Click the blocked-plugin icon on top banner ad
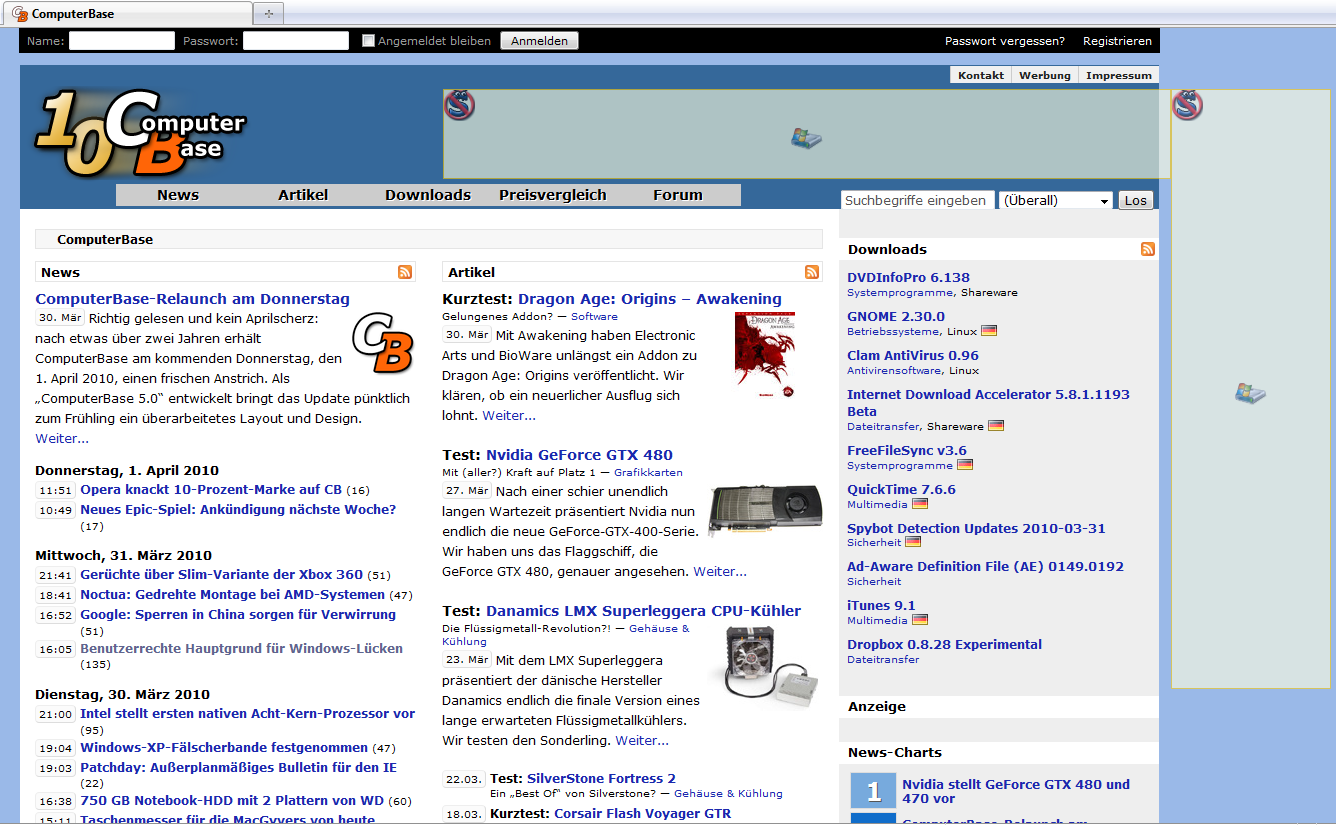Viewport: 1336px width, 825px height. click(x=459, y=105)
